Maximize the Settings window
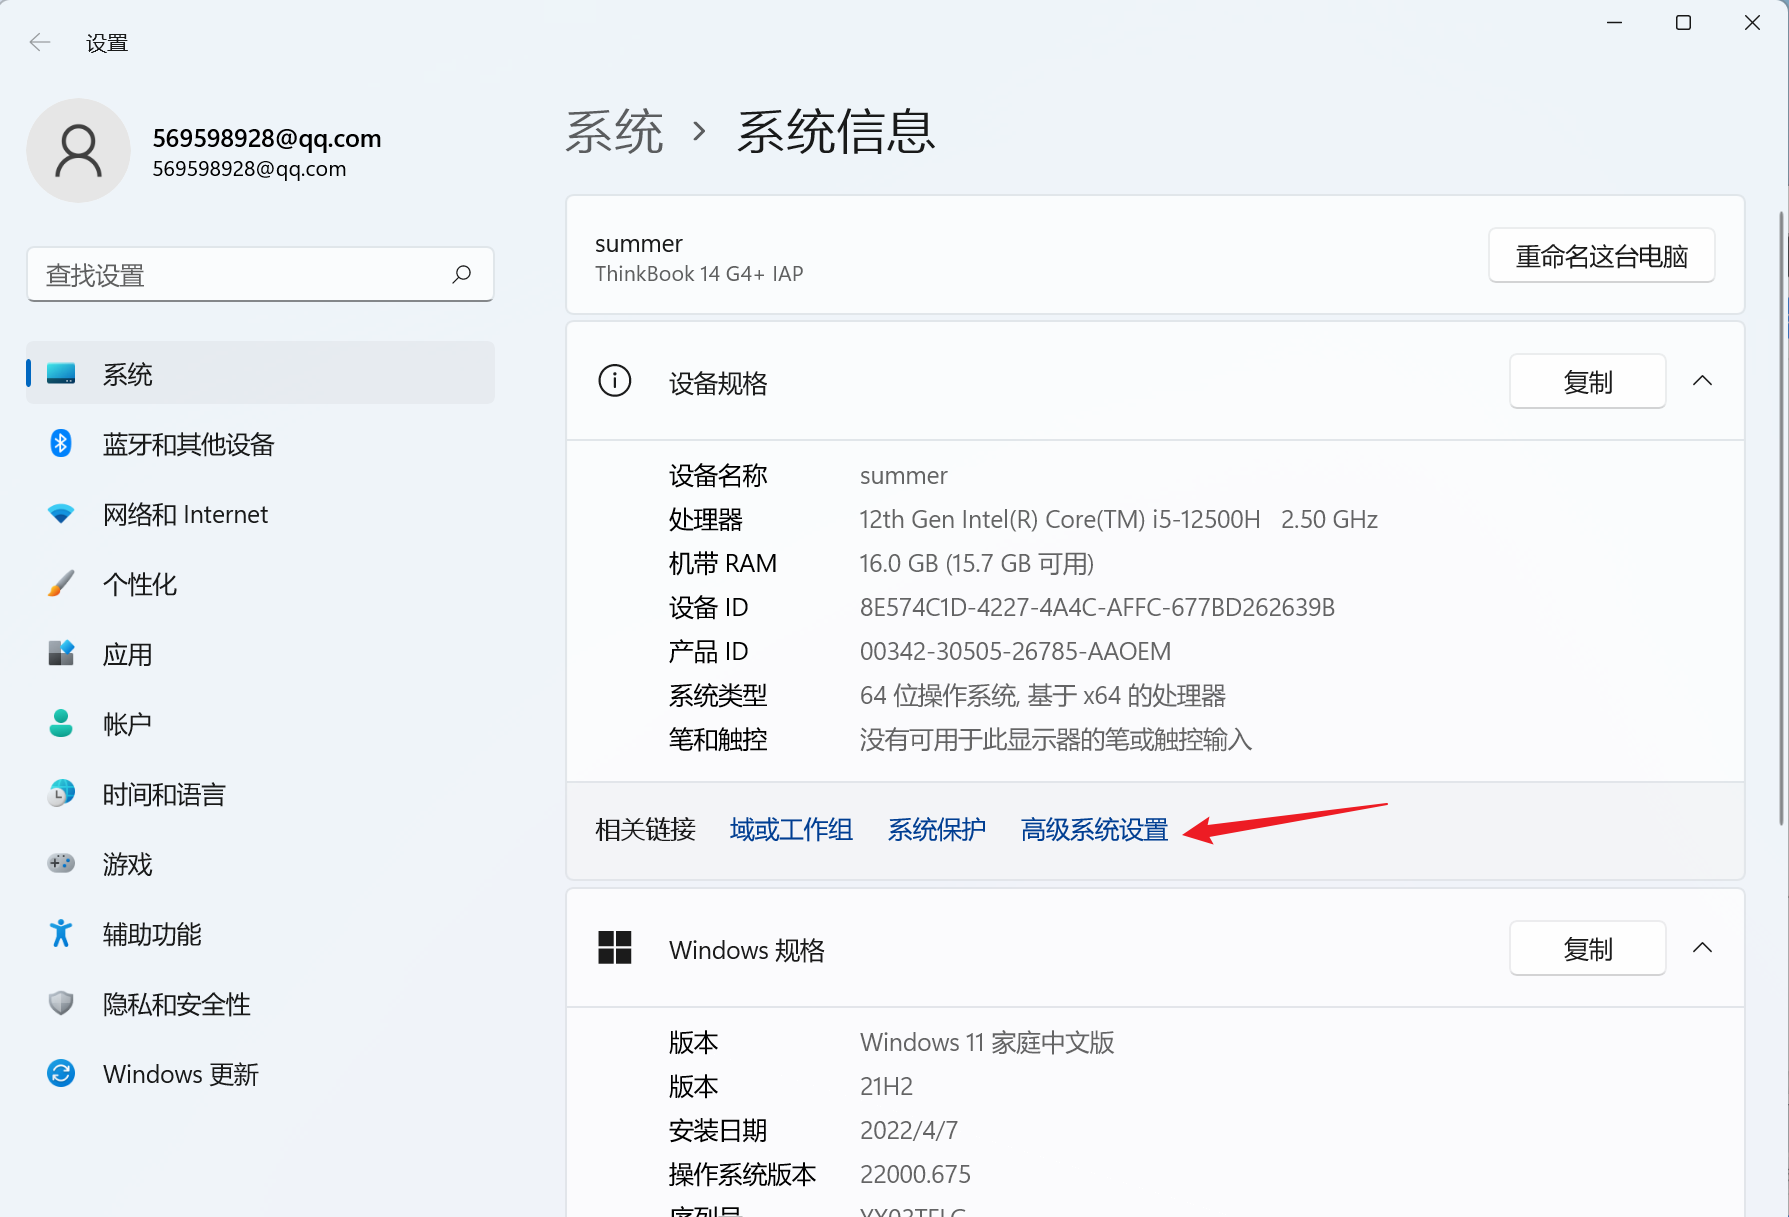 pos(1683,22)
